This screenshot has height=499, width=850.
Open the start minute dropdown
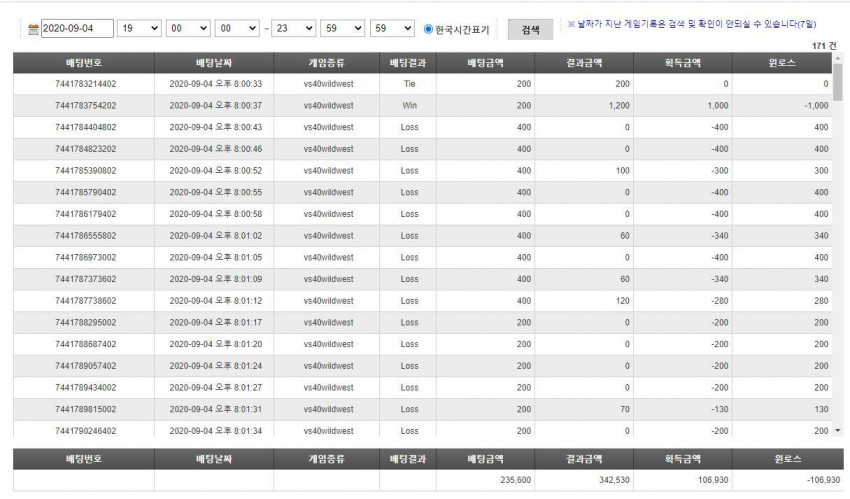pyautogui.click(x=188, y=28)
